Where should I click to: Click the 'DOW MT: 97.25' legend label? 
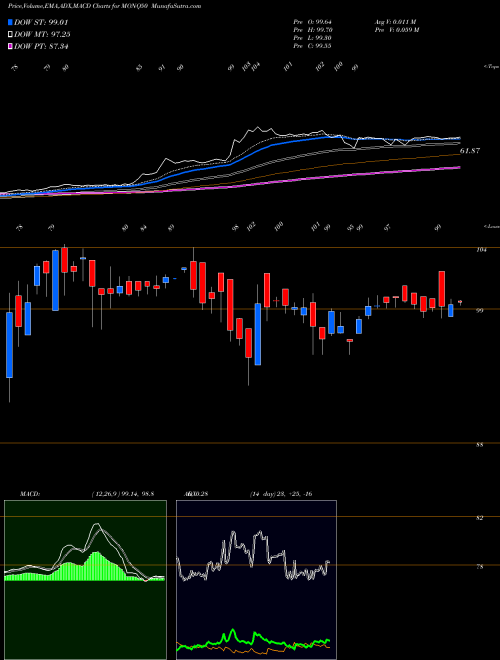tap(42, 35)
